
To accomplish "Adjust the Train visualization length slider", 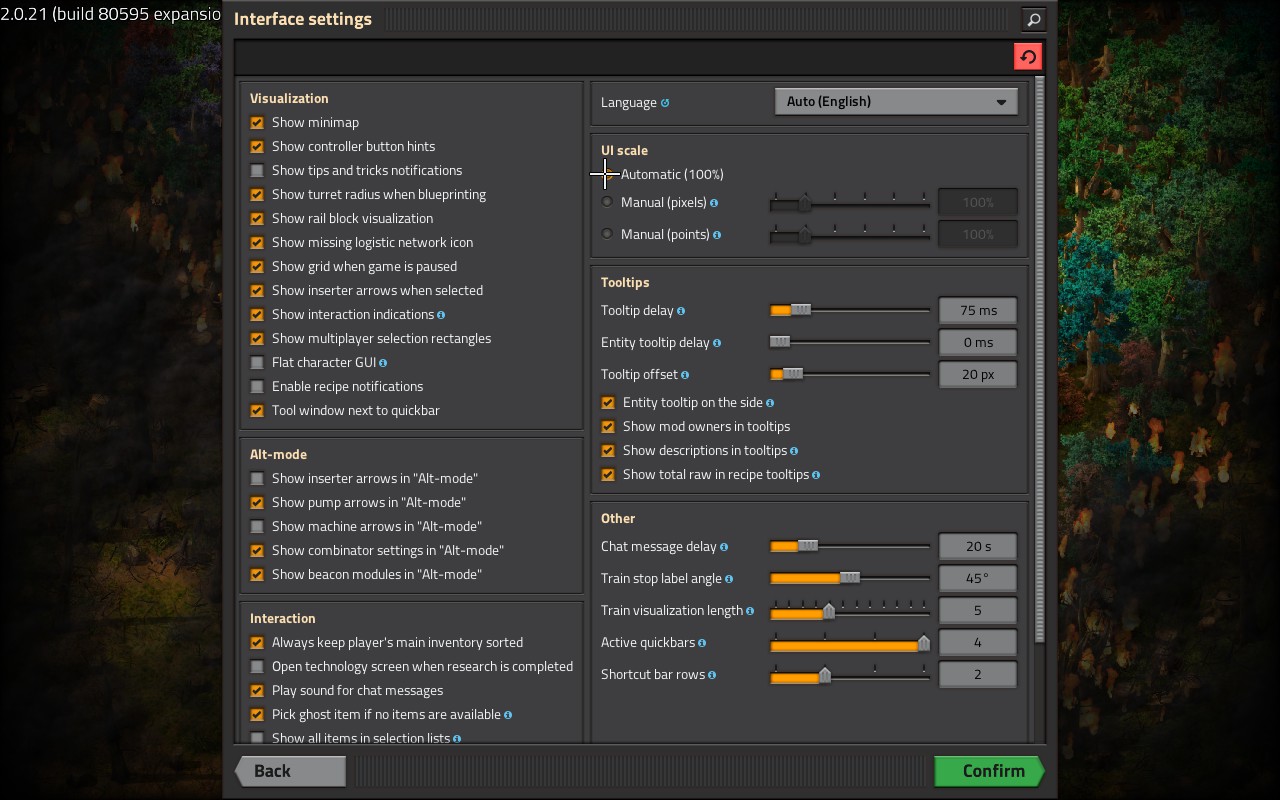I will click(850, 611).
